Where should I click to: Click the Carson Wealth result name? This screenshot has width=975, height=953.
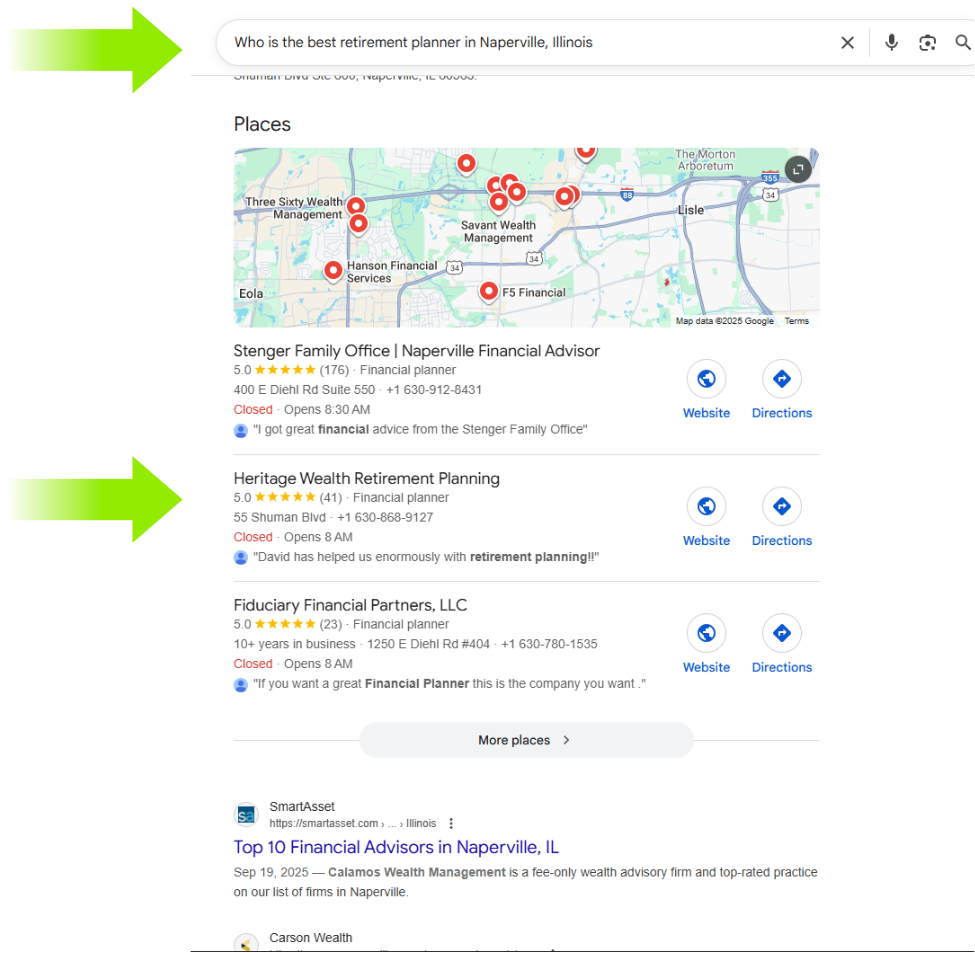(311, 937)
